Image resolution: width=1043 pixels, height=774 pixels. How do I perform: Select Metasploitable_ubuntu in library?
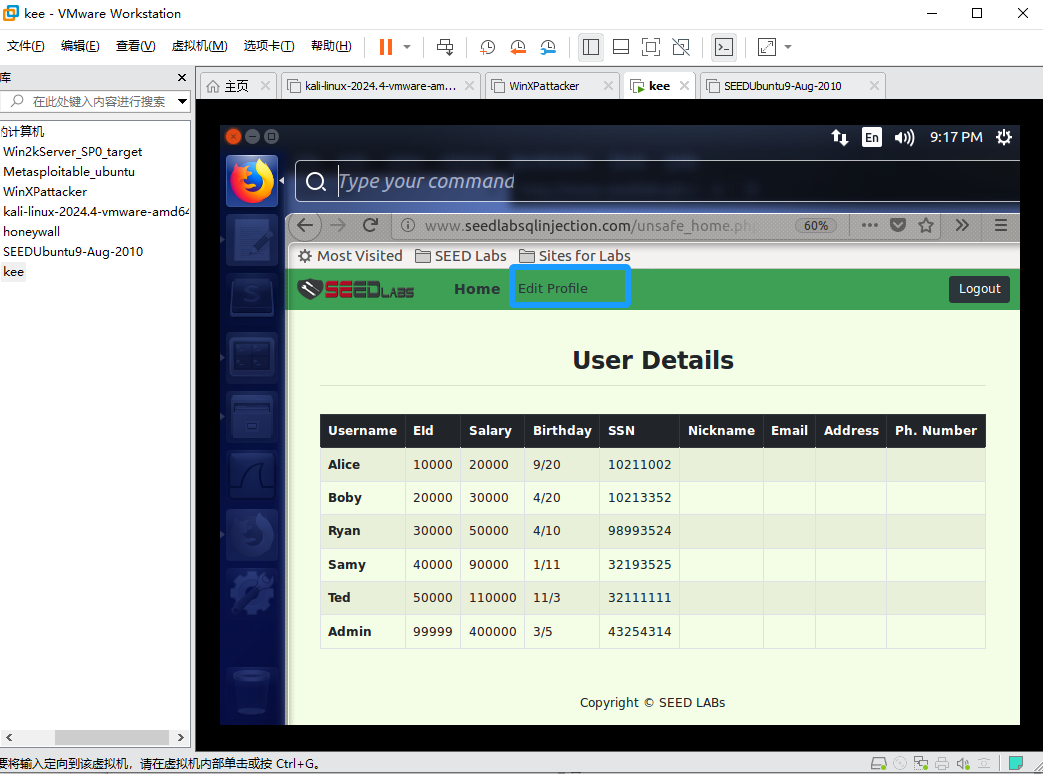pos(69,172)
